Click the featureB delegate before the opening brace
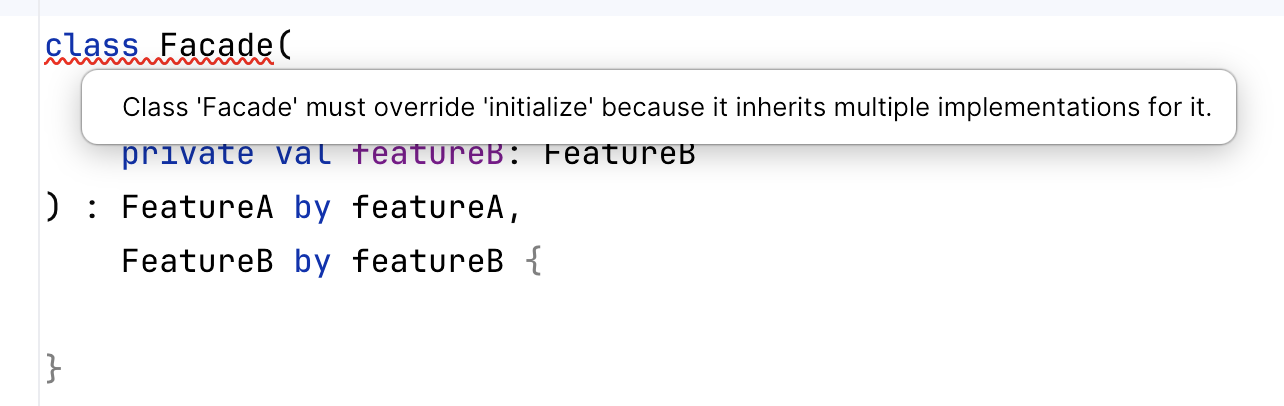Screen dimensions: 1284x406 pyautogui.click(x=428, y=262)
